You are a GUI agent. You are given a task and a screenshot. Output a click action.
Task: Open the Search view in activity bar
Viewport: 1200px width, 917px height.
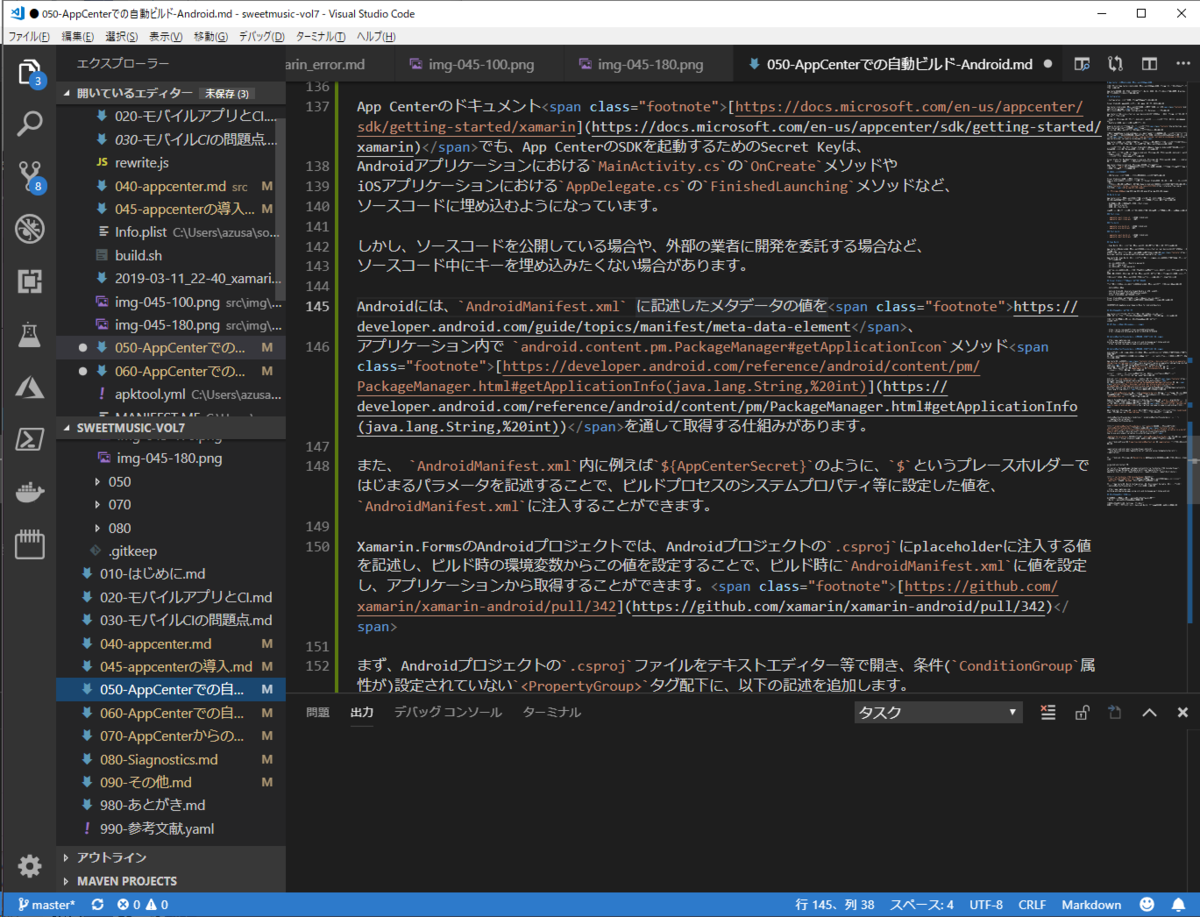(29, 125)
